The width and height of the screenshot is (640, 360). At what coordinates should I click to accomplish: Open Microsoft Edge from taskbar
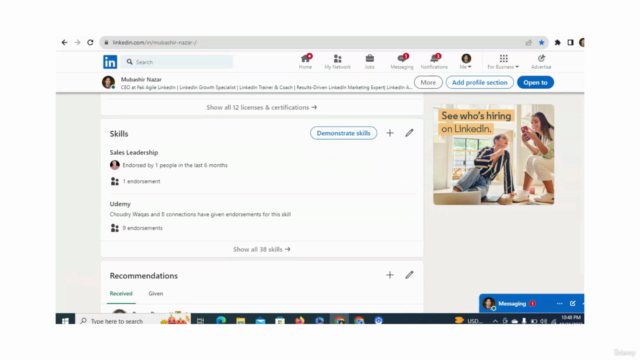point(221,321)
